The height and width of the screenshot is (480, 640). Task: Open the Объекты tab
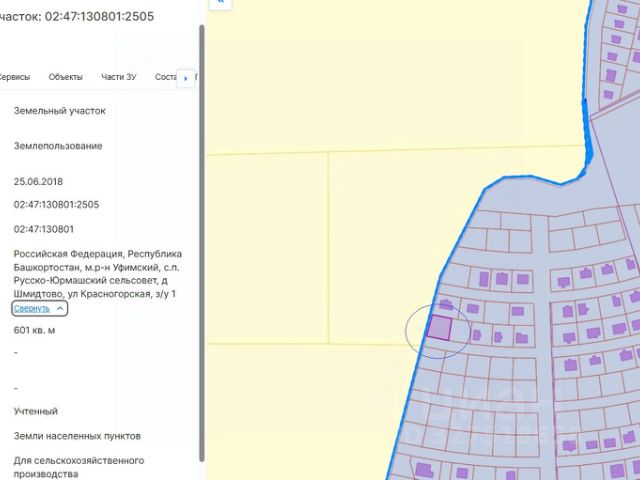click(65, 77)
